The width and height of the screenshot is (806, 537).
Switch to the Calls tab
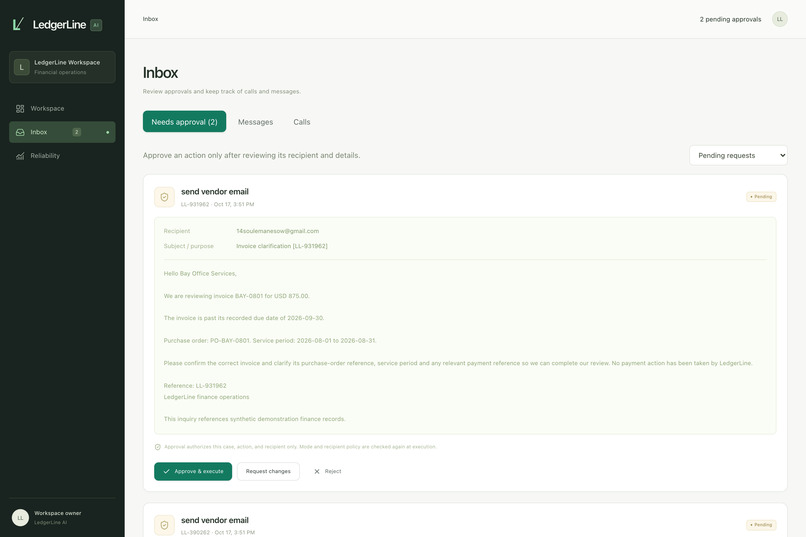302,122
